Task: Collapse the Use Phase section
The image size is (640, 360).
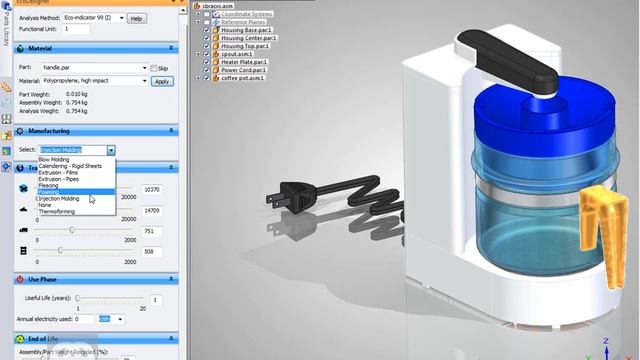Action: [171, 279]
